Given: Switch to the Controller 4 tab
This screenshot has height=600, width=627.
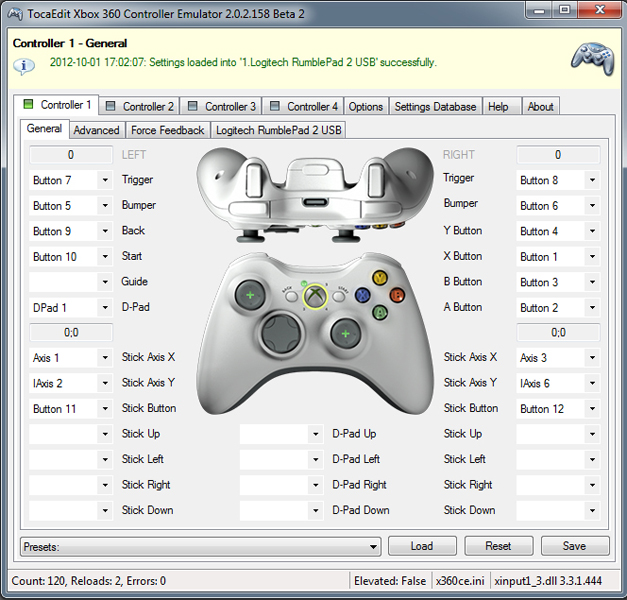Looking at the screenshot, I should coord(304,106).
